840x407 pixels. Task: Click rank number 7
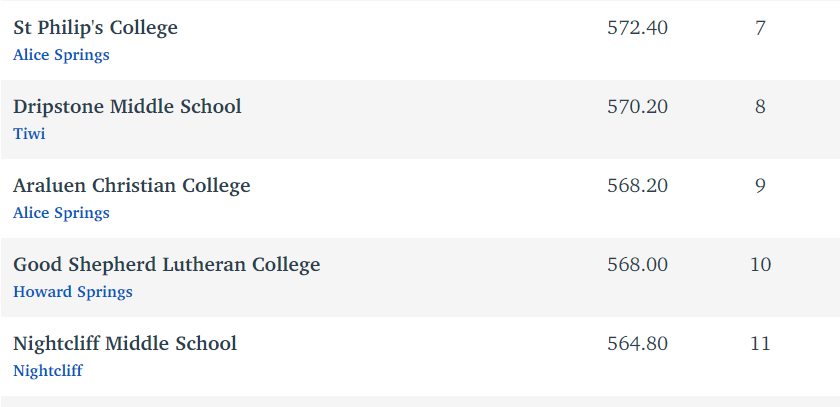(760, 27)
